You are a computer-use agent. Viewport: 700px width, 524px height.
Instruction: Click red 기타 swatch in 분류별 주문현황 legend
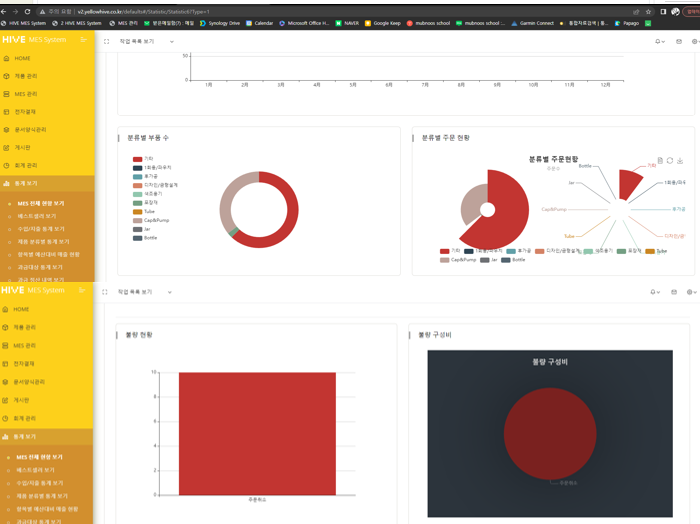pyautogui.click(x=444, y=251)
